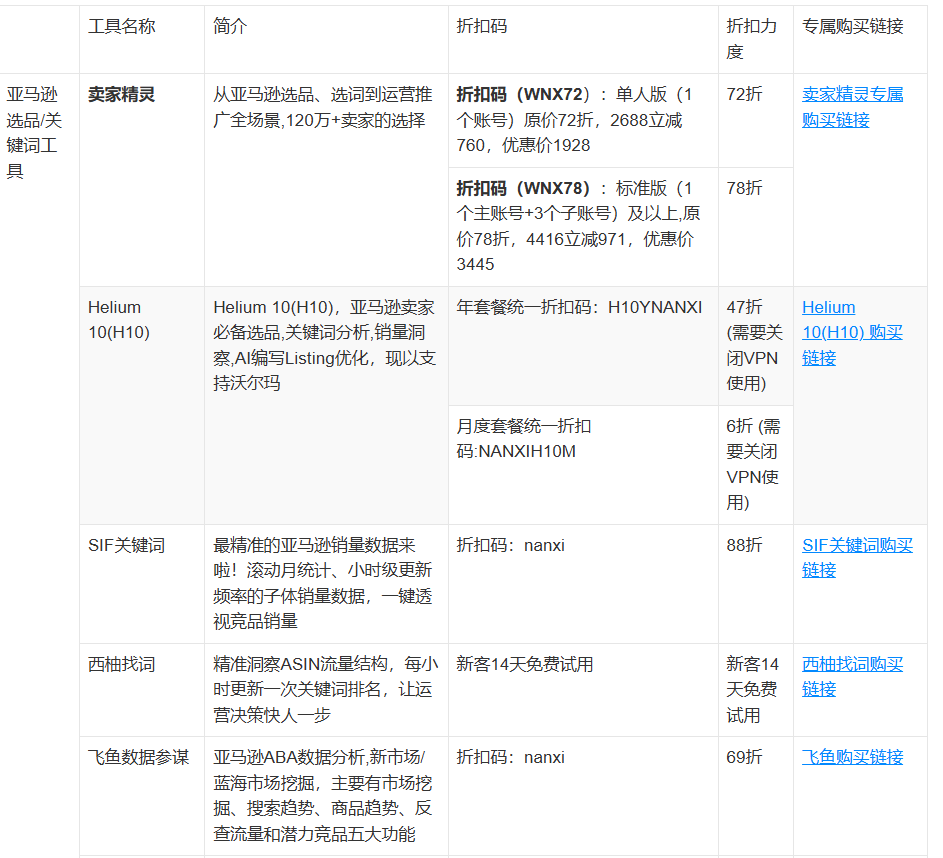Open the 卖家精灵专属购买链接 link

tap(852, 107)
